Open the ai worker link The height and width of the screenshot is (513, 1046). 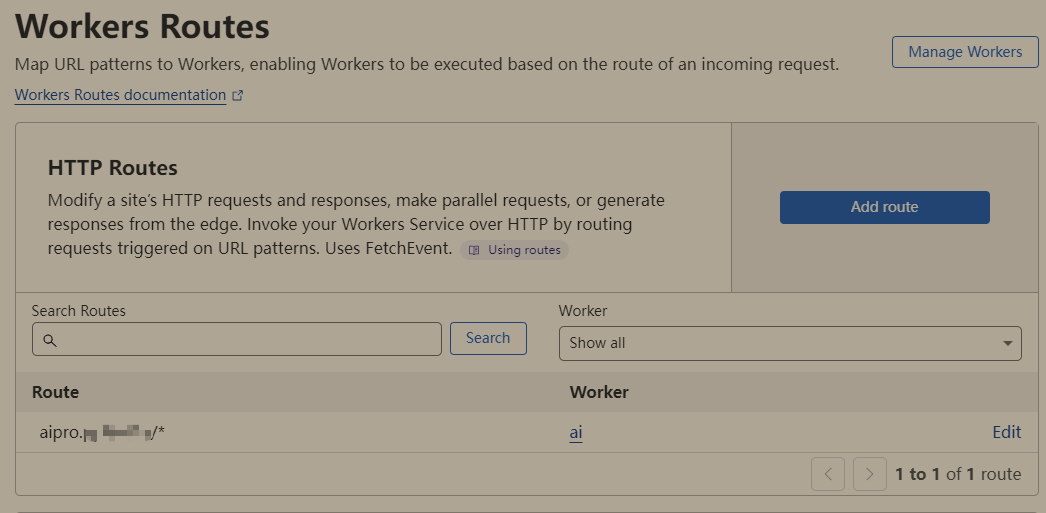576,432
